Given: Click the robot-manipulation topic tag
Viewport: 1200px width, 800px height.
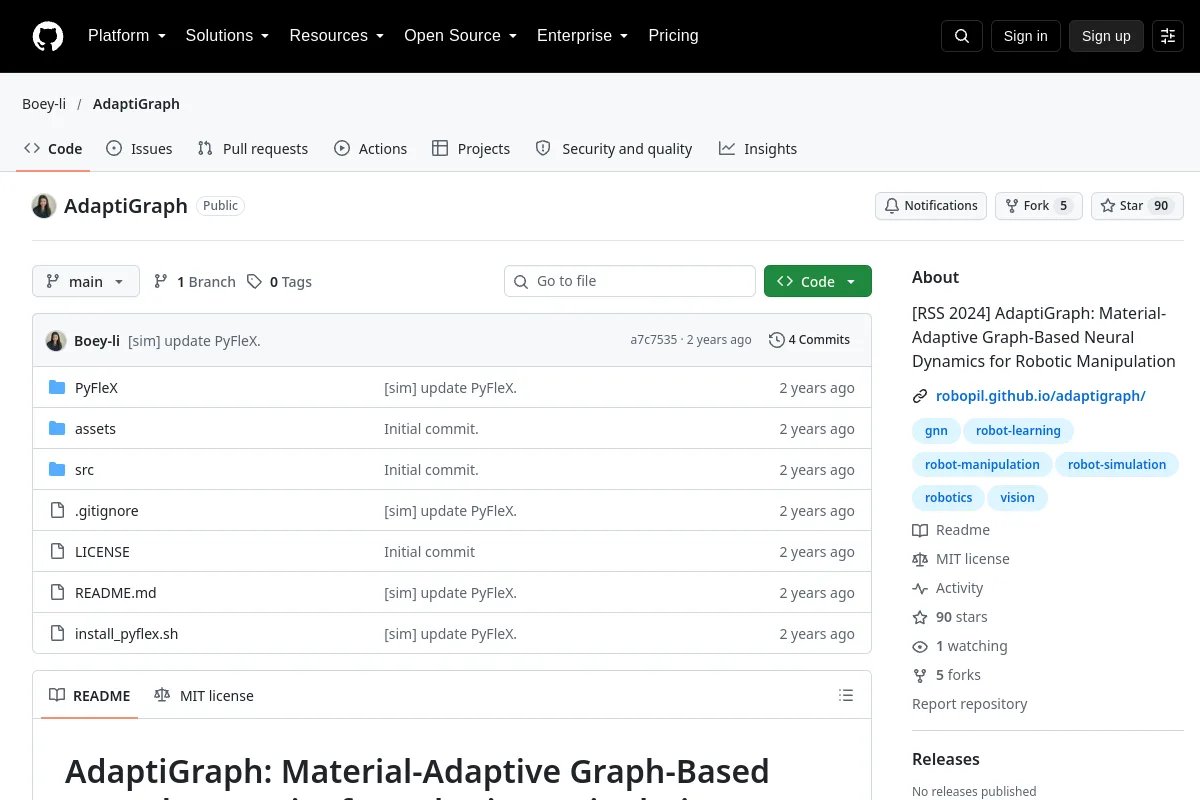Looking at the screenshot, I should 982,464.
